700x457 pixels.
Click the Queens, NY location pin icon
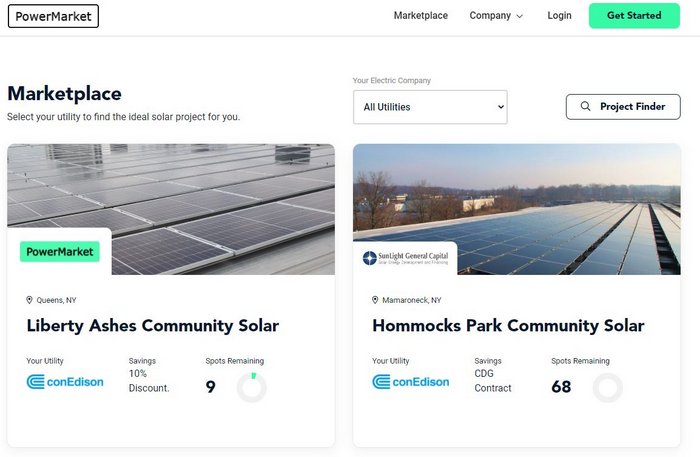click(x=29, y=300)
